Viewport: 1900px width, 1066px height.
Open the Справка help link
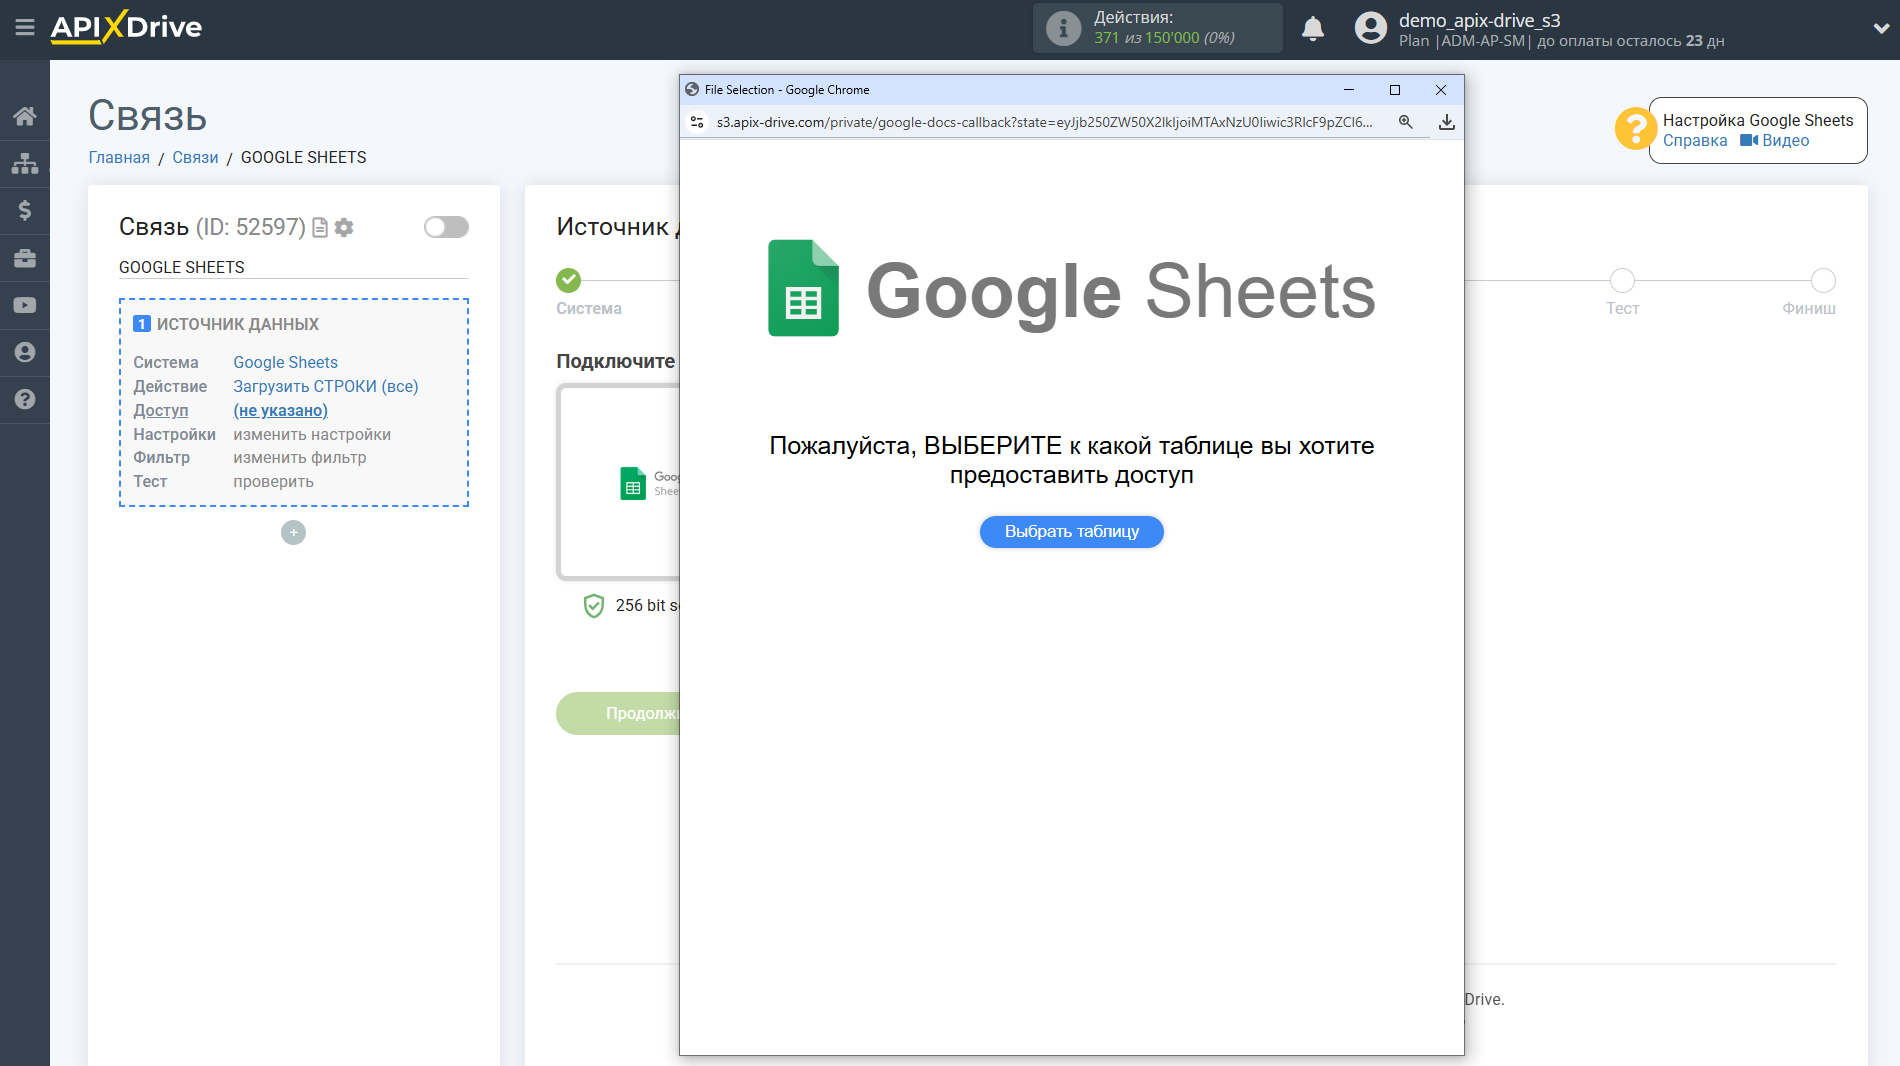[1695, 140]
